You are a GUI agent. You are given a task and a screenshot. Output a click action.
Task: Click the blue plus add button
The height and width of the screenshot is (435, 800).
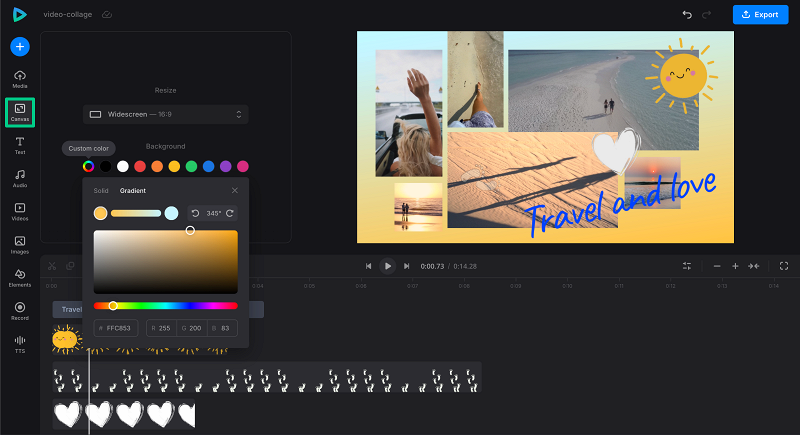coord(20,47)
